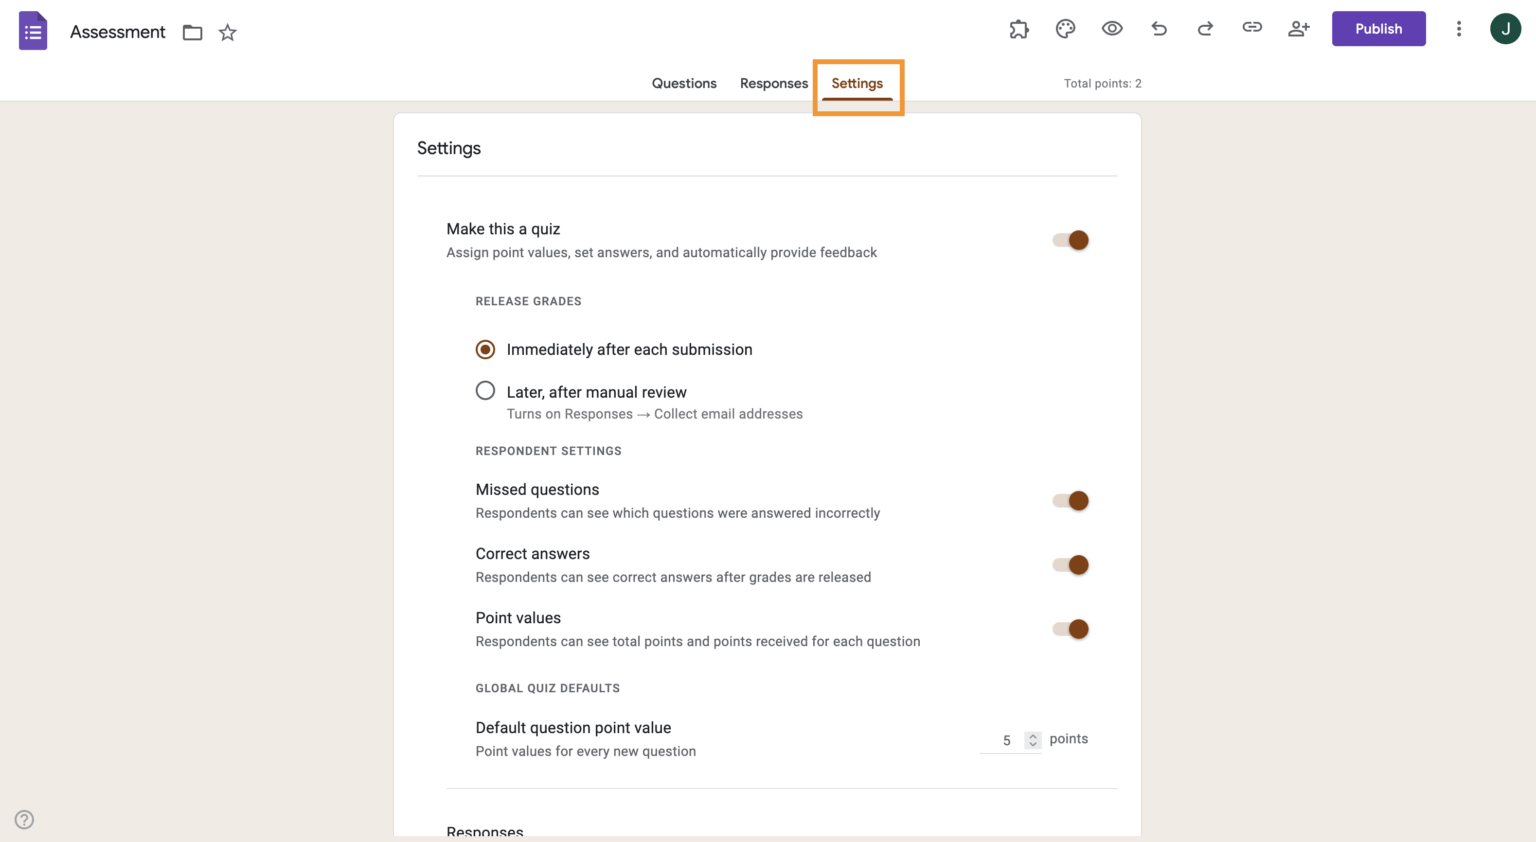The height and width of the screenshot is (842, 1536).
Task: Copy the form link icon
Action: pyautogui.click(x=1252, y=28)
